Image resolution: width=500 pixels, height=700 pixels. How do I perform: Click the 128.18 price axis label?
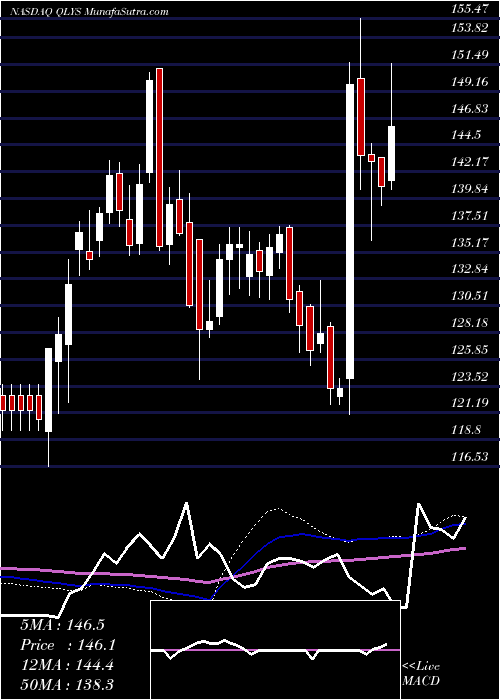[x=468, y=322]
